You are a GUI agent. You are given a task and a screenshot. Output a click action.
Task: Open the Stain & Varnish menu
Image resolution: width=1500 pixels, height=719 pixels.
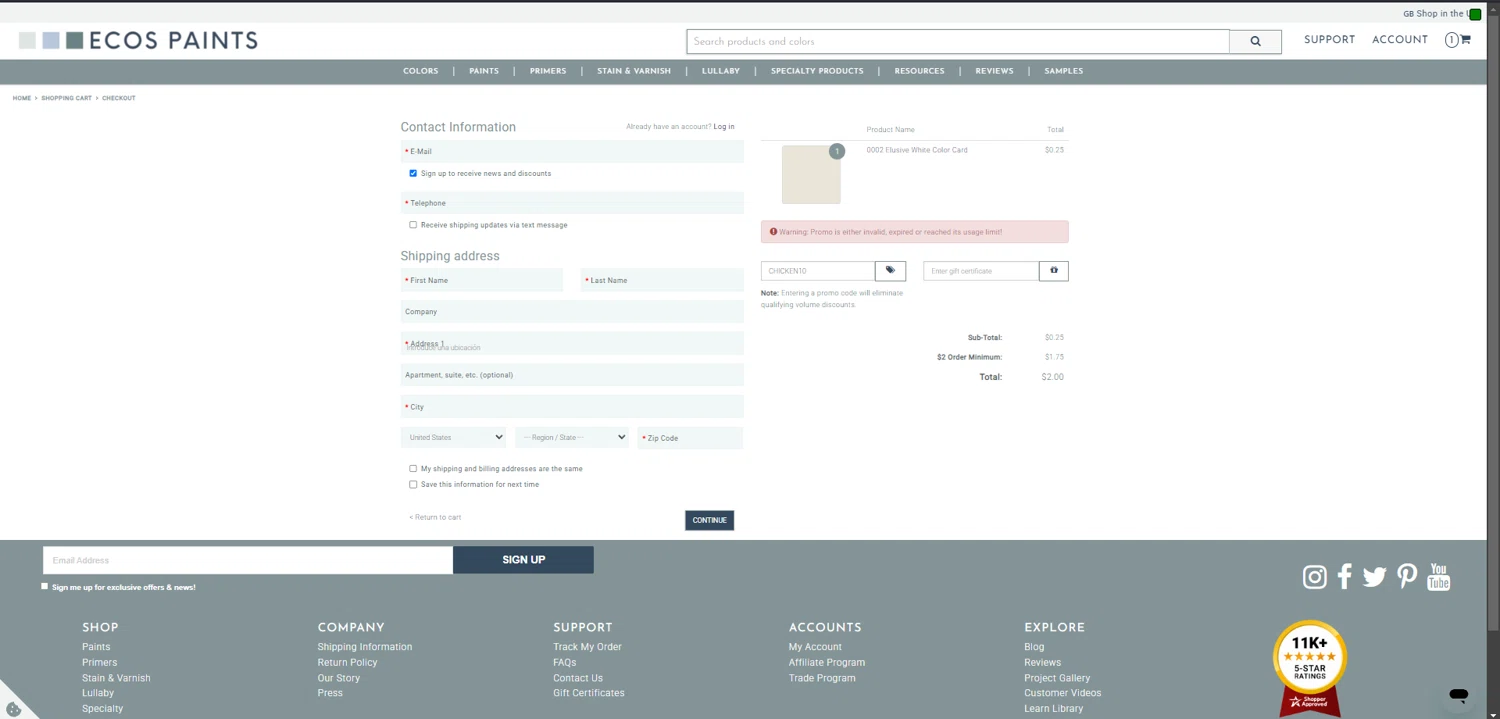click(634, 71)
